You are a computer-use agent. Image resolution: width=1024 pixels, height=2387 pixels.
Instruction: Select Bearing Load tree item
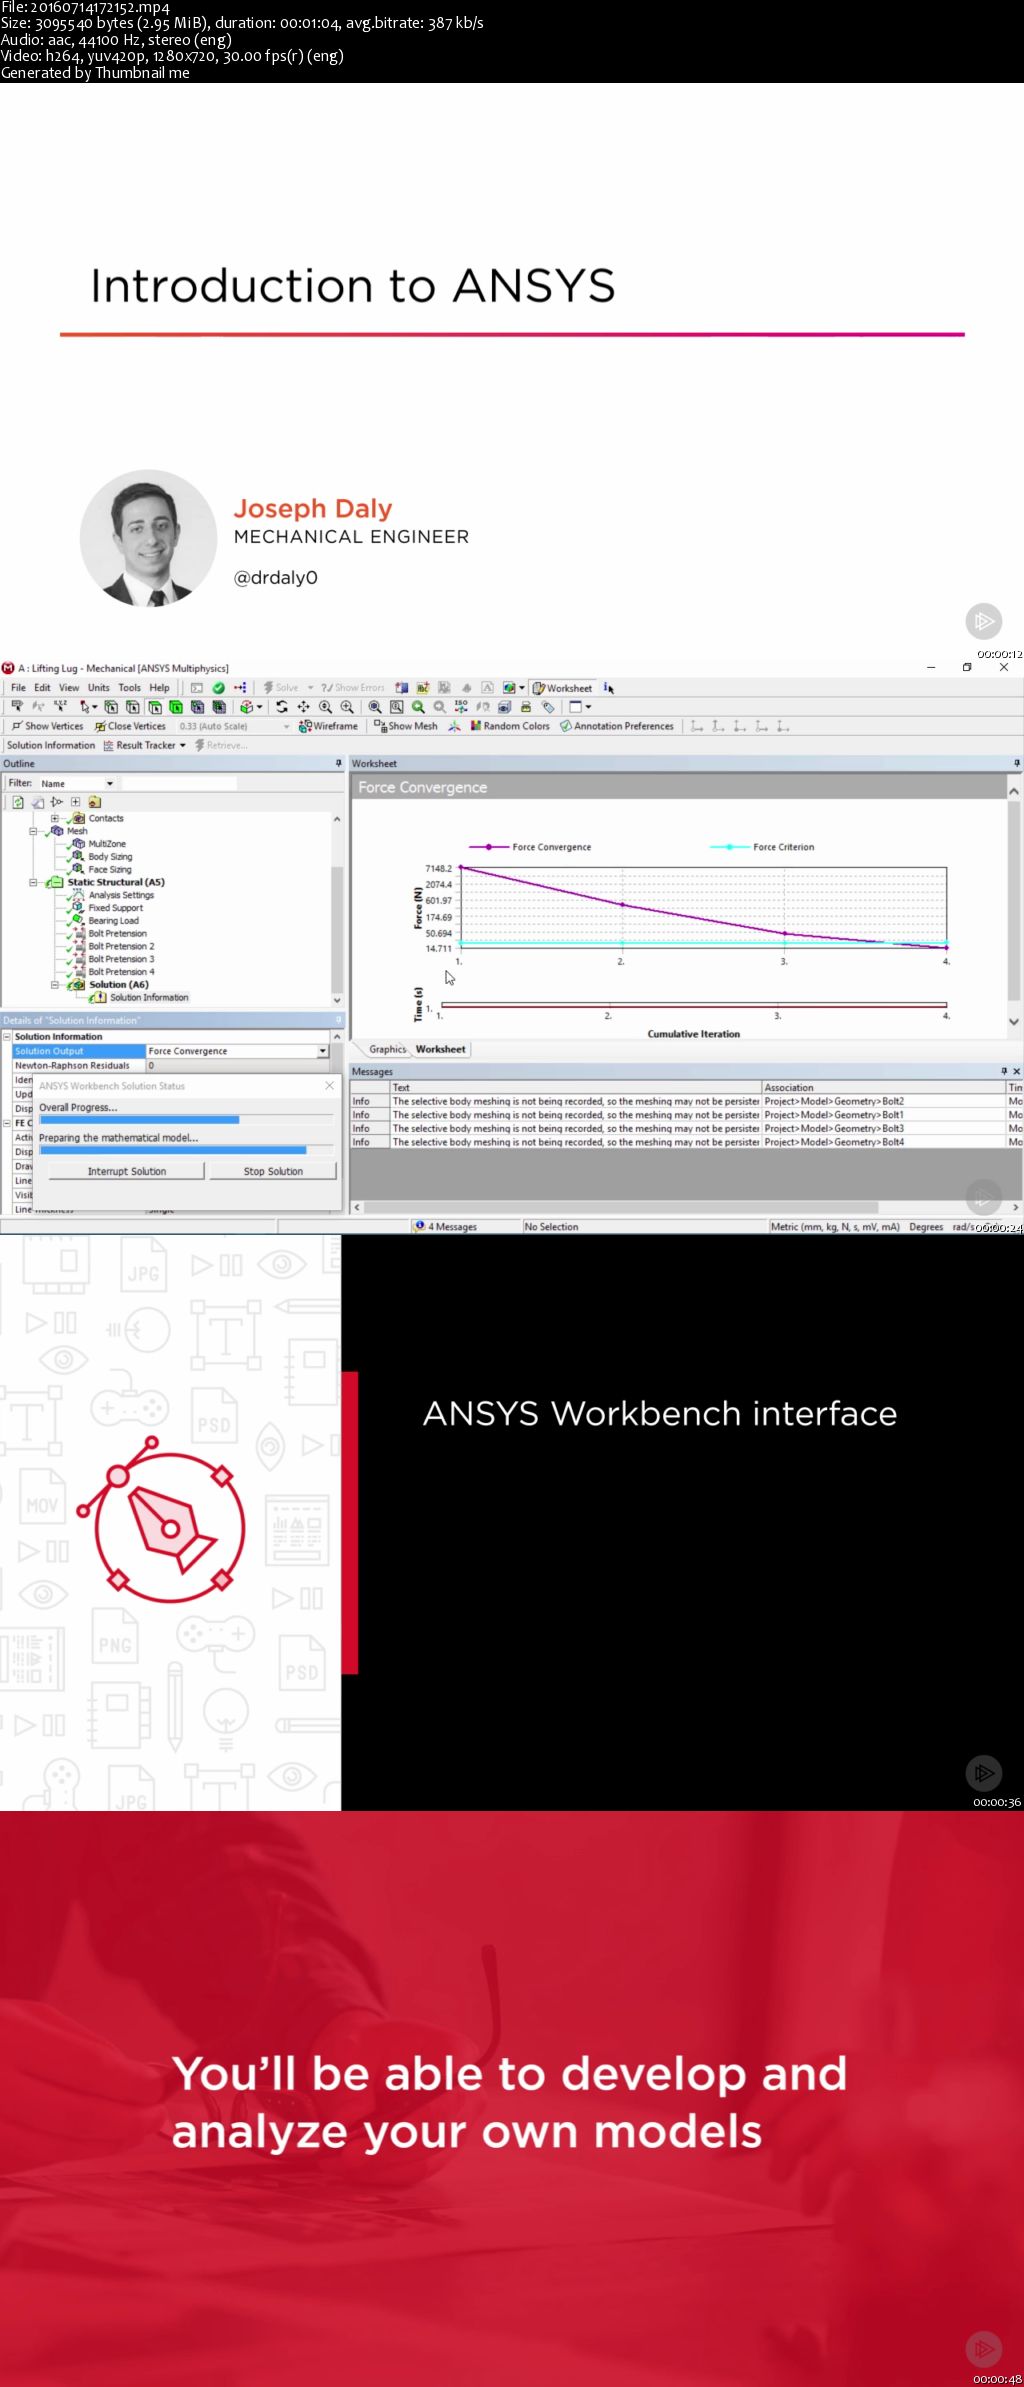(x=113, y=921)
